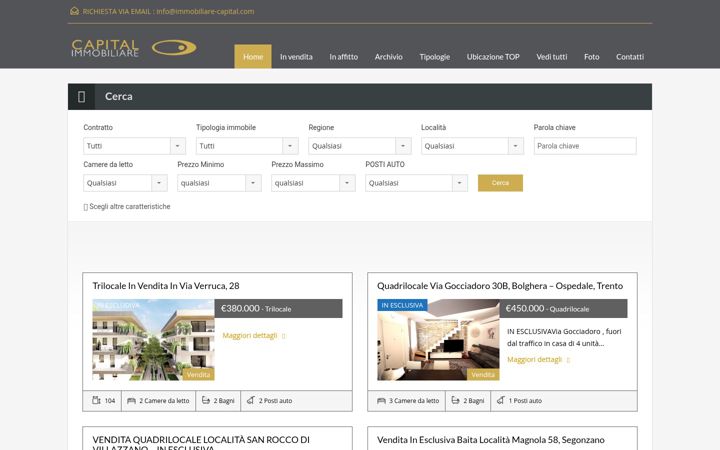Open the Foto menu item
Viewport: 720px width, 450px height.
tap(591, 56)
